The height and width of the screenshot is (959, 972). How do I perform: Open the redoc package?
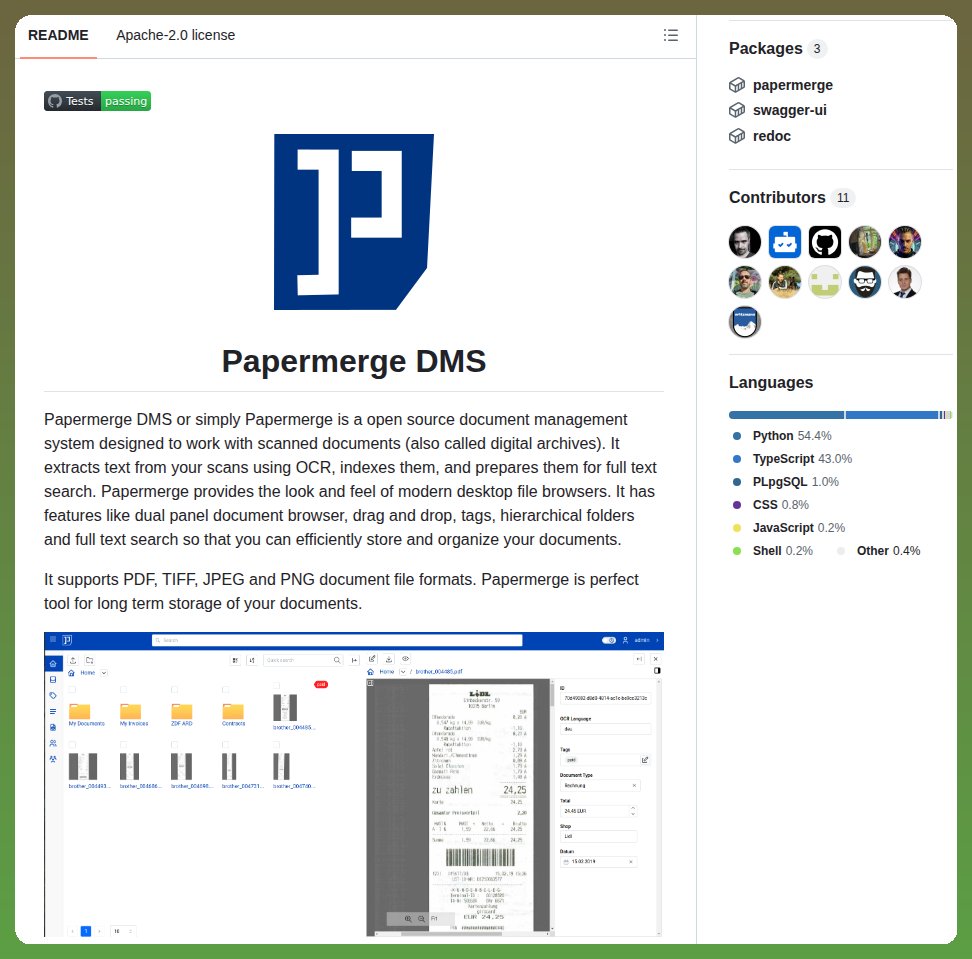(x=771, y=136)
